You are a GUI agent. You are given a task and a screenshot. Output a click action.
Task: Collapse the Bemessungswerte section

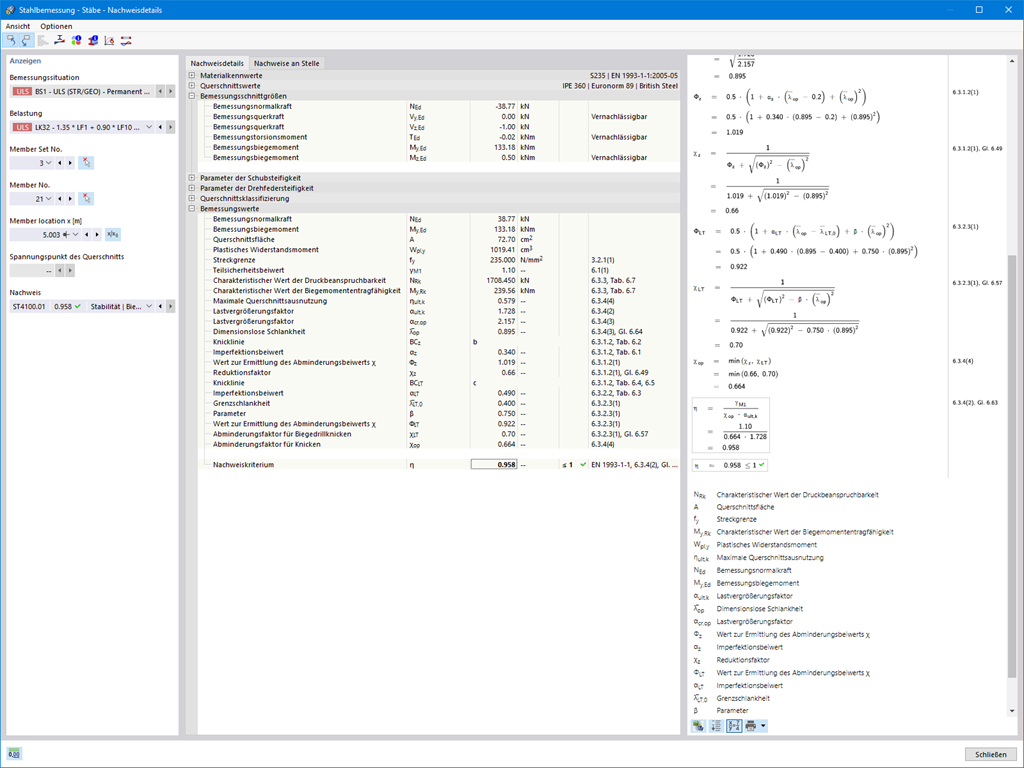192,208
